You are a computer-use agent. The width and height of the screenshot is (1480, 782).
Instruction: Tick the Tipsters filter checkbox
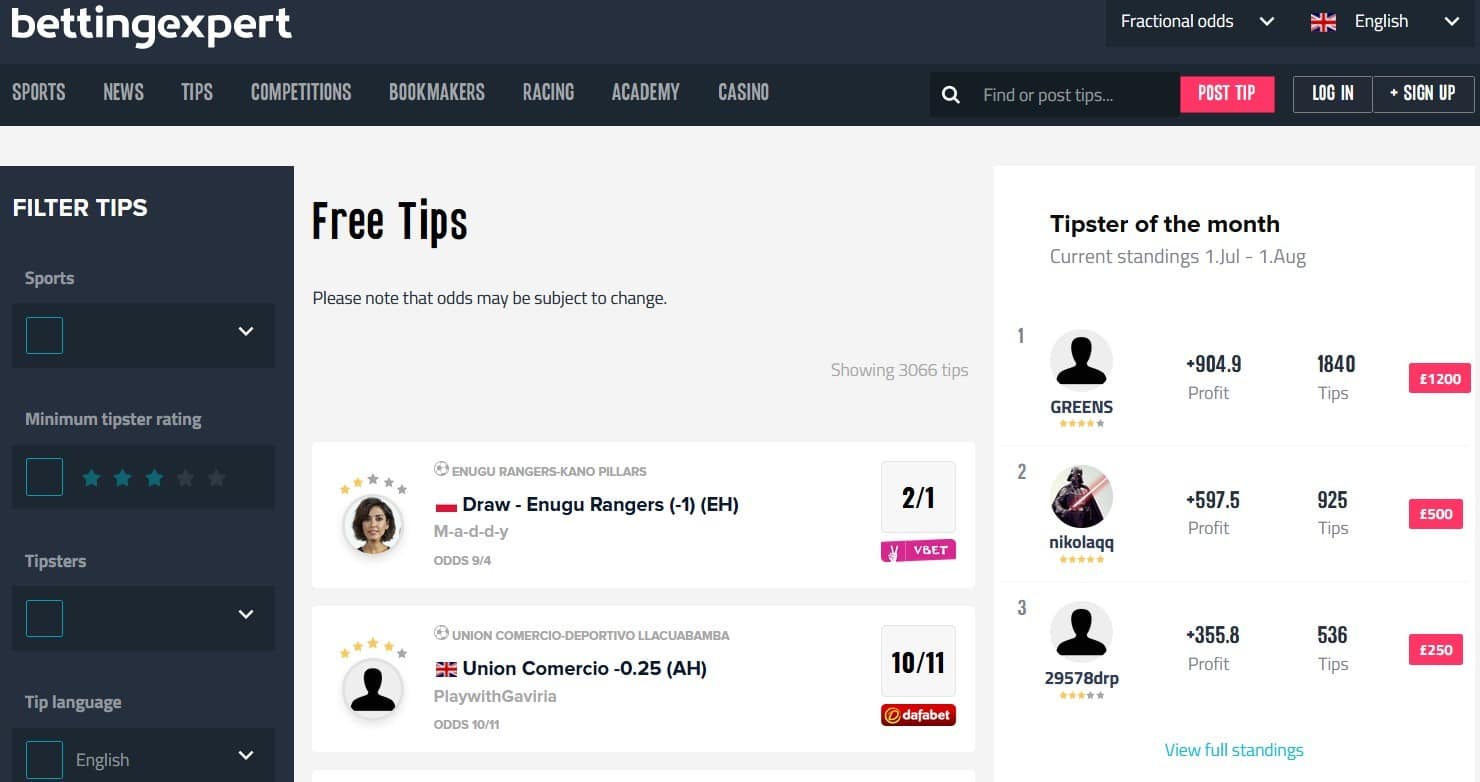click(x=44, y=619)
